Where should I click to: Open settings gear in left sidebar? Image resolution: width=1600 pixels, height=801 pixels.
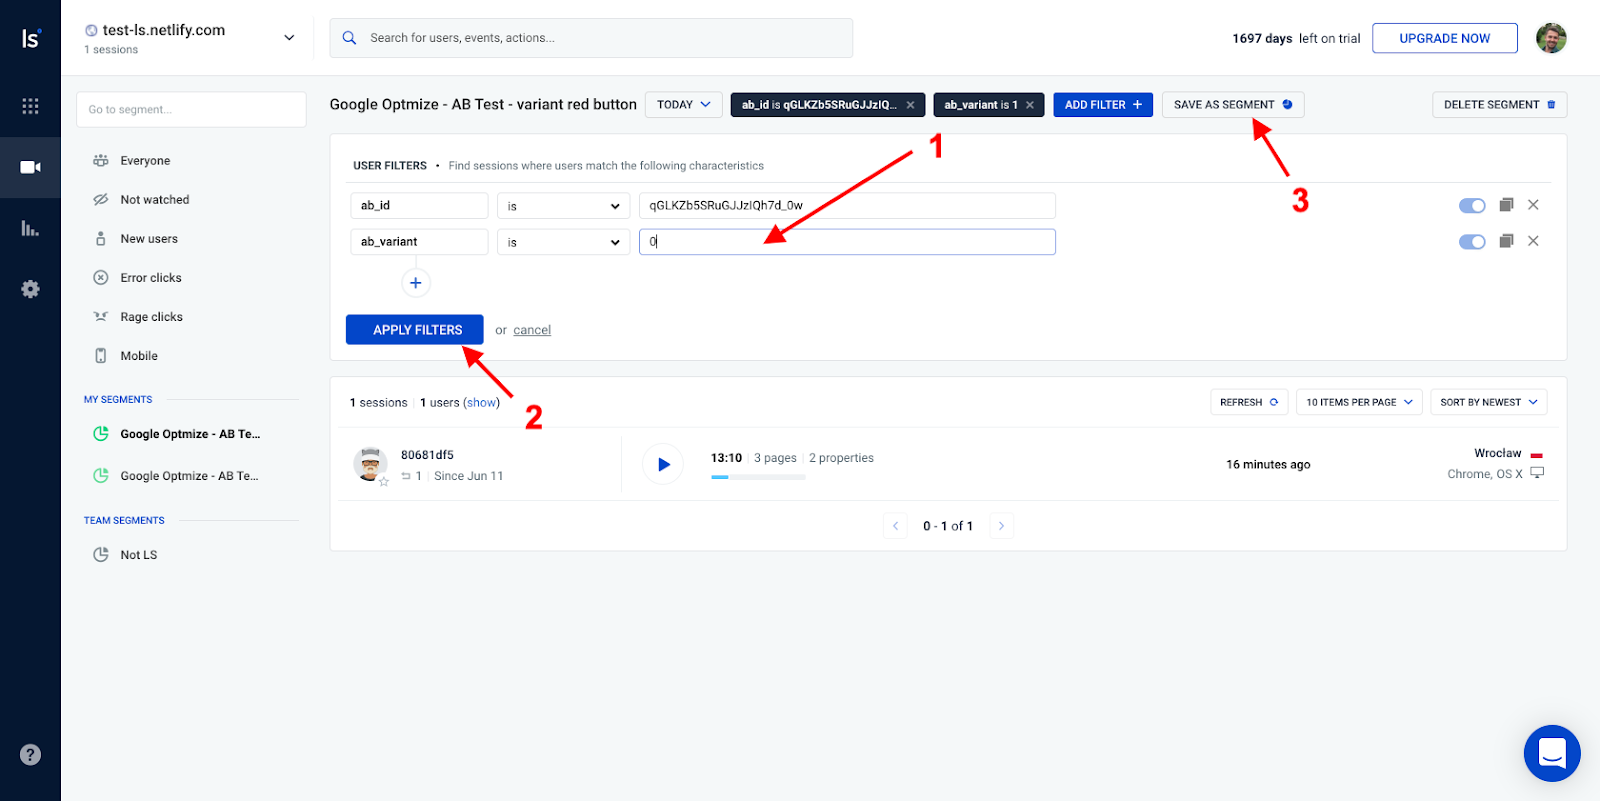[30, 289]
